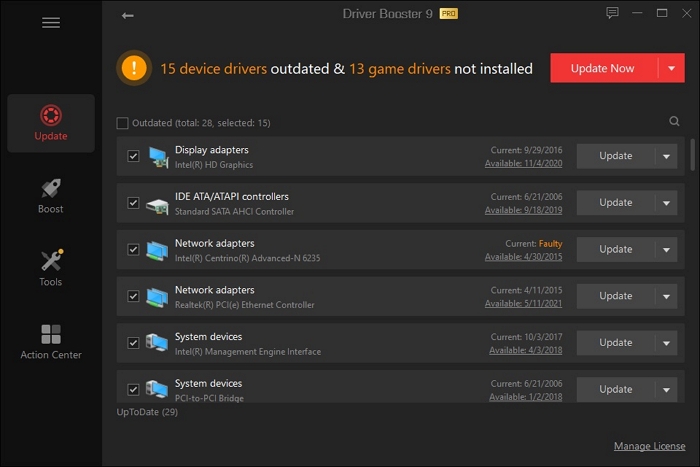Open the Update section in sidebar
This screenshot has height=467, width=700.
pyautogui.click(x=51, y=123)
